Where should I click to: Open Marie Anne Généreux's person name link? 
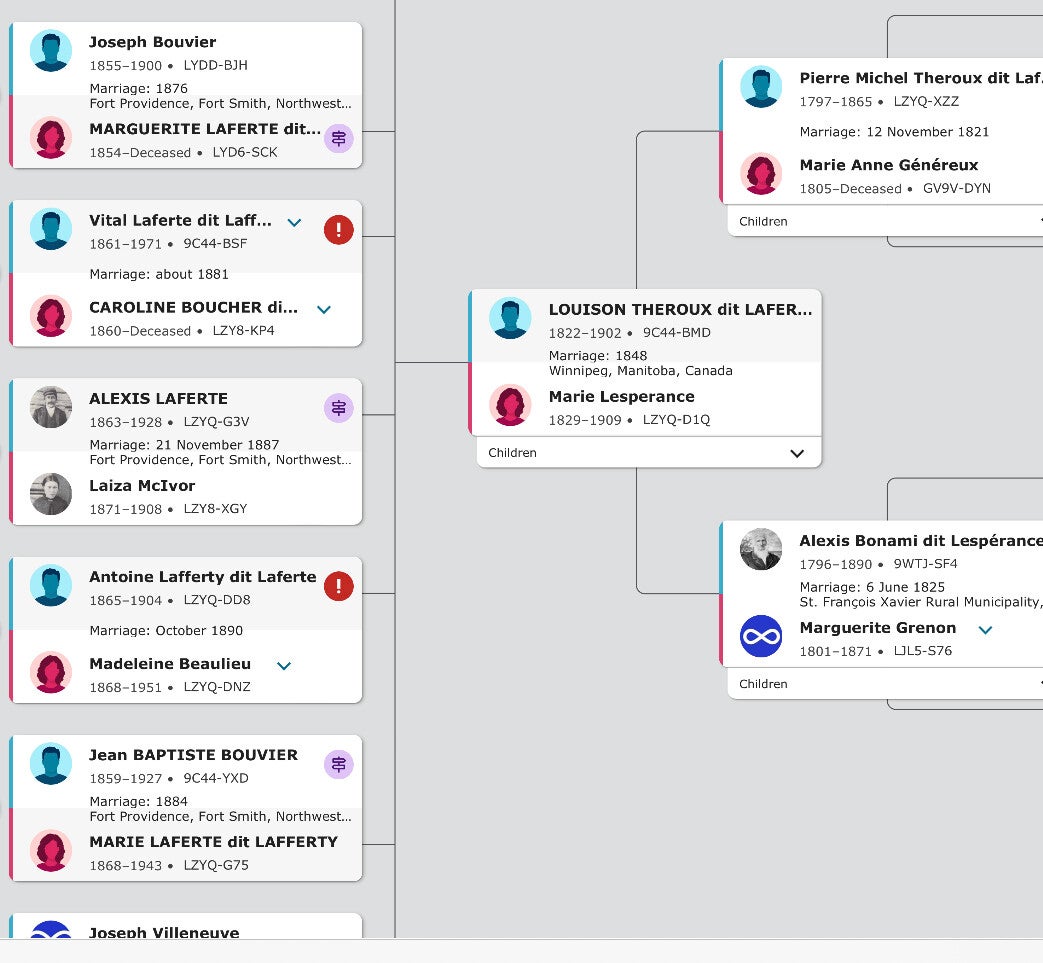tap(888, 165)
